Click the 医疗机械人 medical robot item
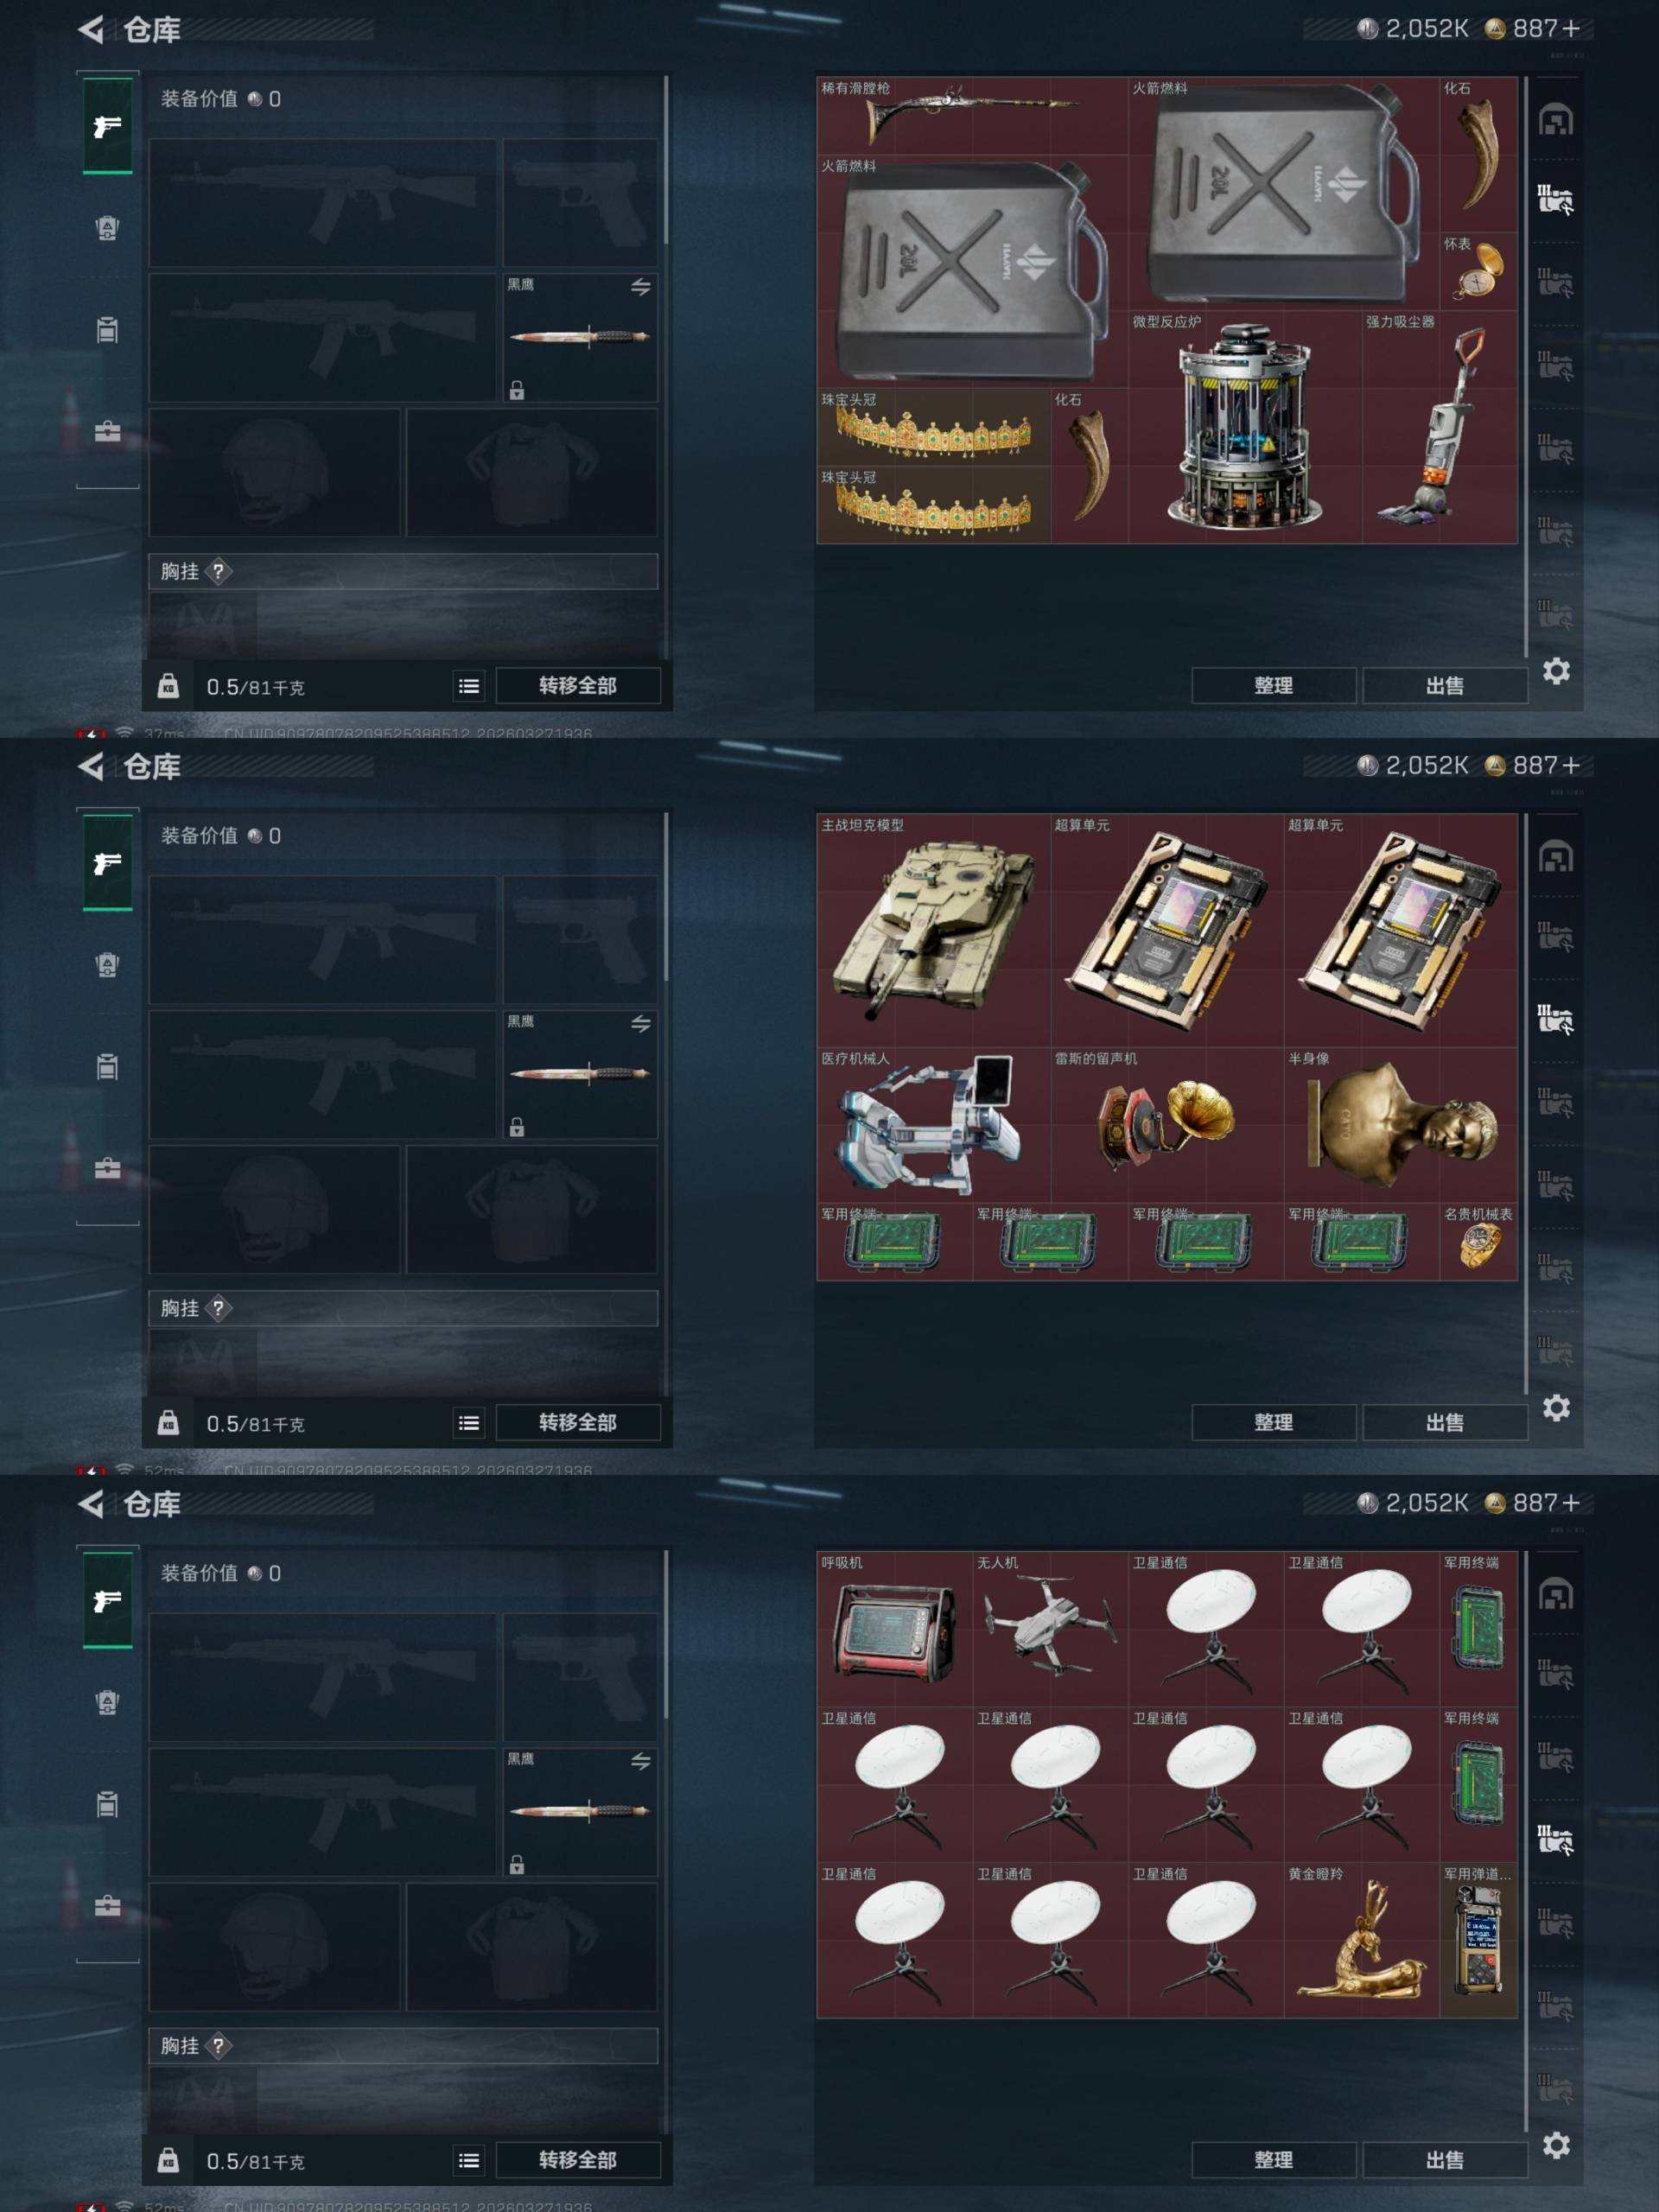This screenshot has width=1659, height=2212. (x=934, y=1125)
